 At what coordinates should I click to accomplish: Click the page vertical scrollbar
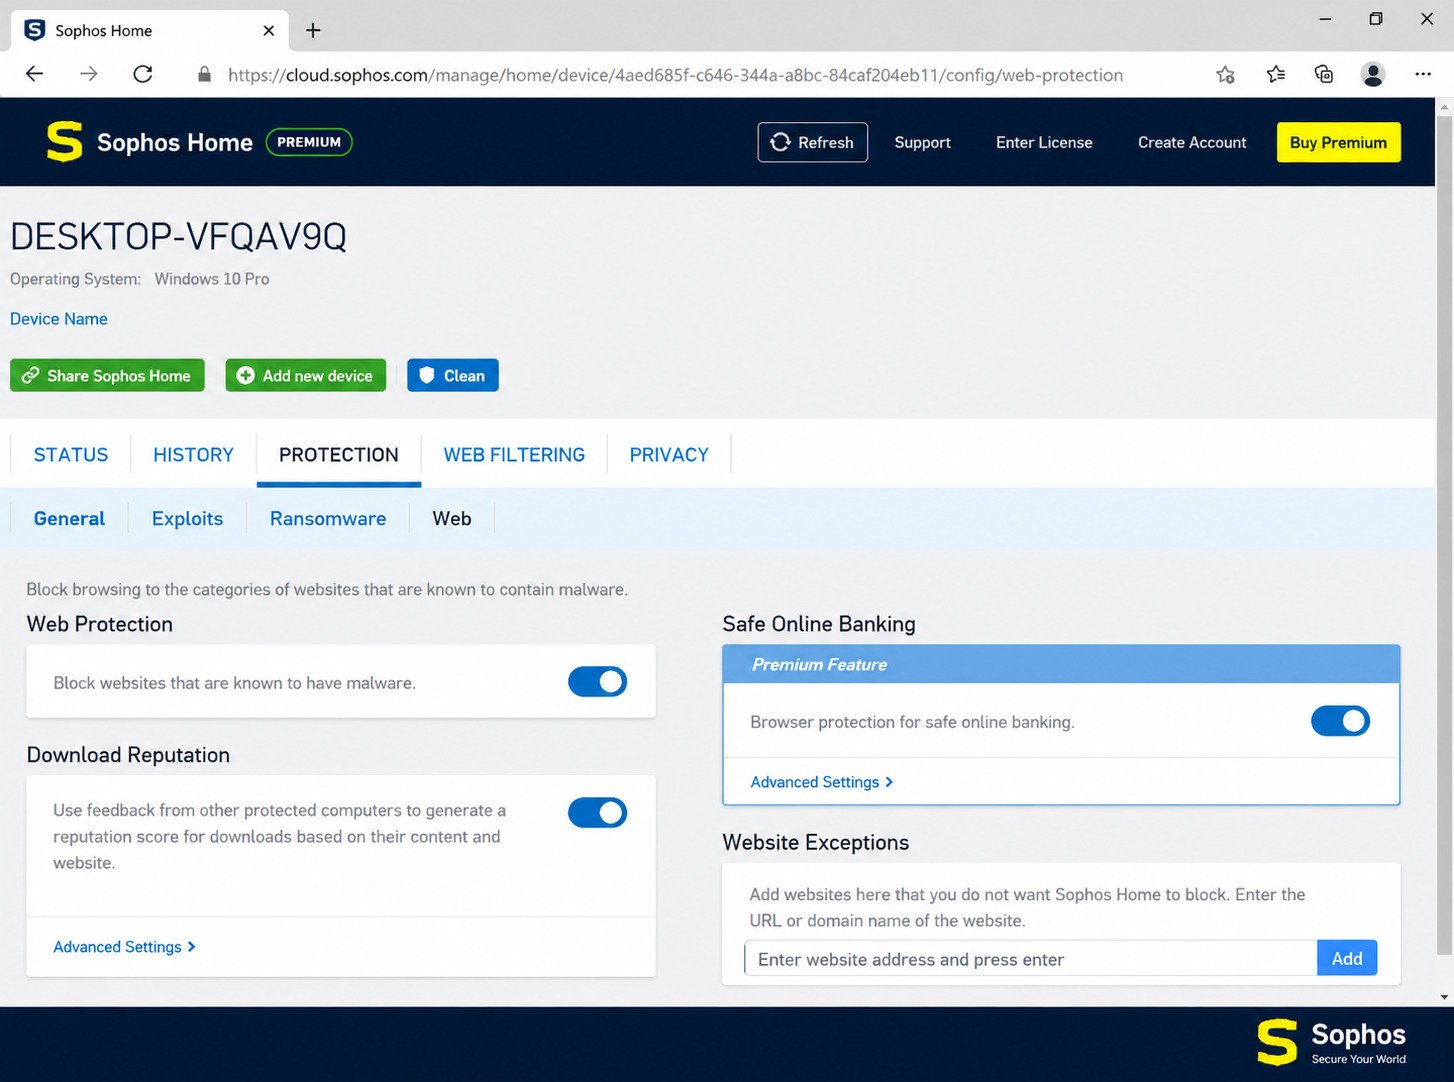pyautogui.click(x=1444, y=535)
